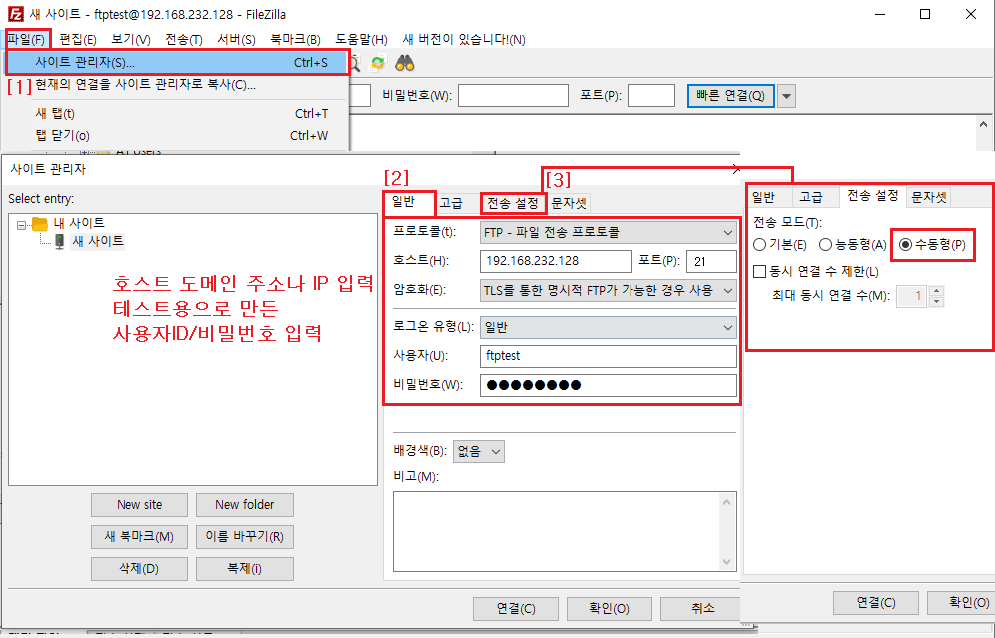Select the 새 사이트 entry in the tree
This screenshot has width=995, height=638.
(97, 241)
